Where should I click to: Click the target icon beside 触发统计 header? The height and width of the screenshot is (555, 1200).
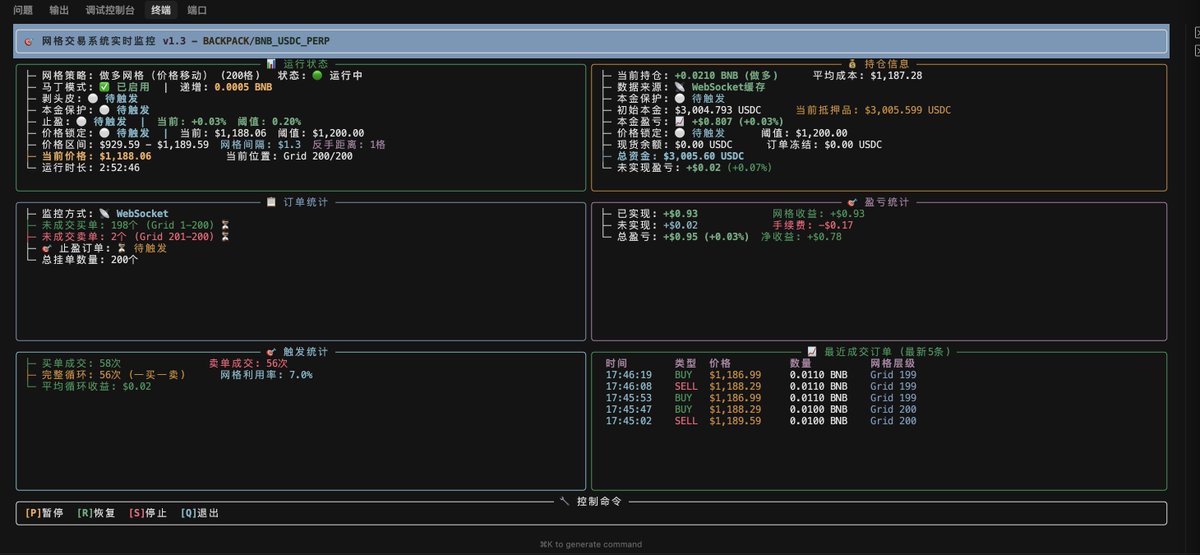coord(271,352)
